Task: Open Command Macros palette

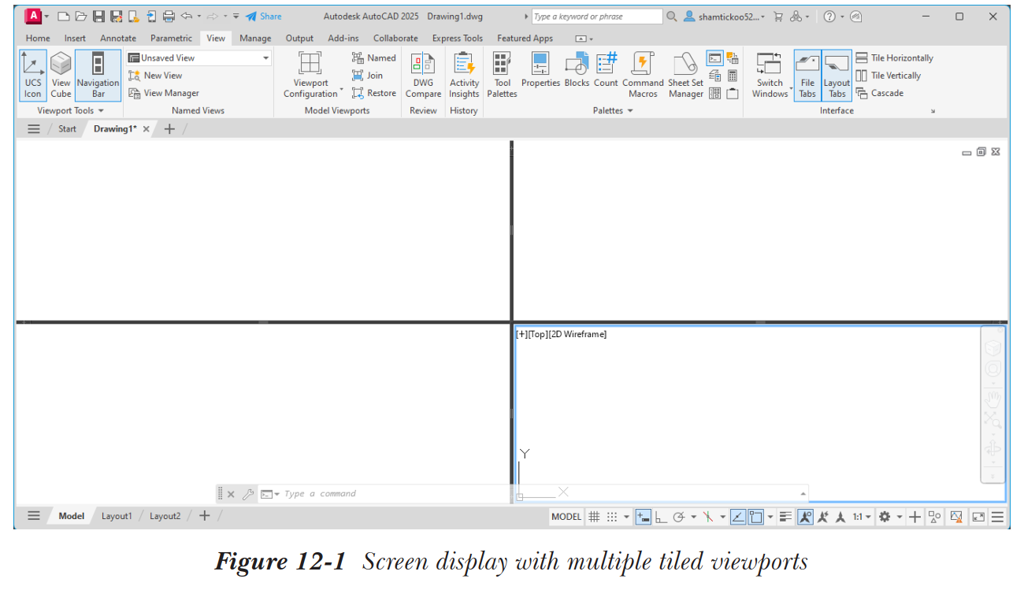Action: (x=643, y=75)
